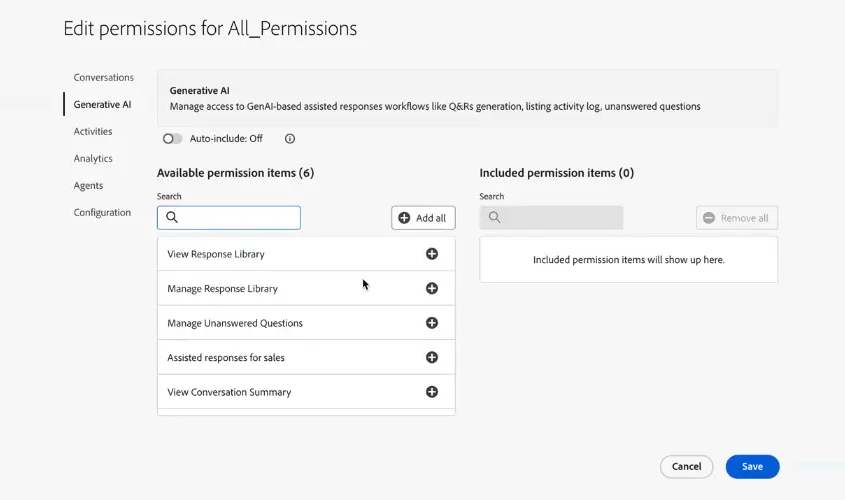Click Add all button
Image resolution: width=845 pixels, height=500 pixels.
point(423,218)
